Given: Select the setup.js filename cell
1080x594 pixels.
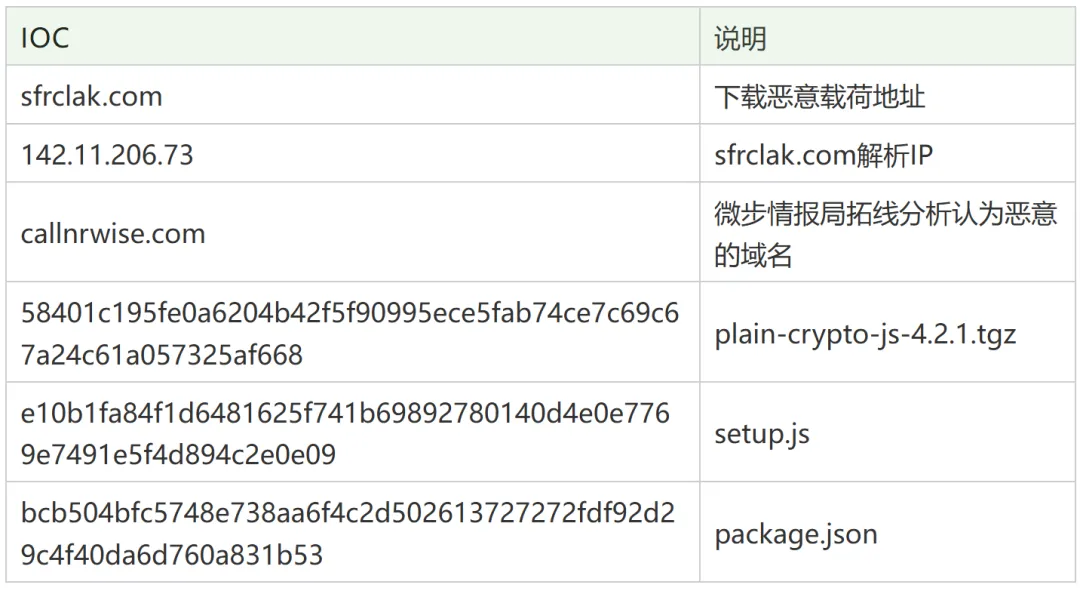Looking at the screenshot, I should (762, 434).
